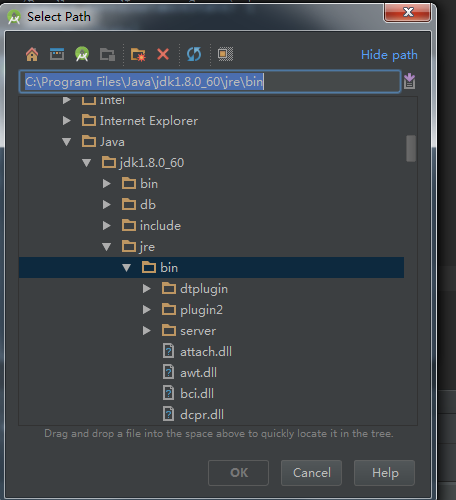Click the file tree vertical scrollbar
Image resolution: width=456 pixels, height=500 pixels.
pos(411,148)
